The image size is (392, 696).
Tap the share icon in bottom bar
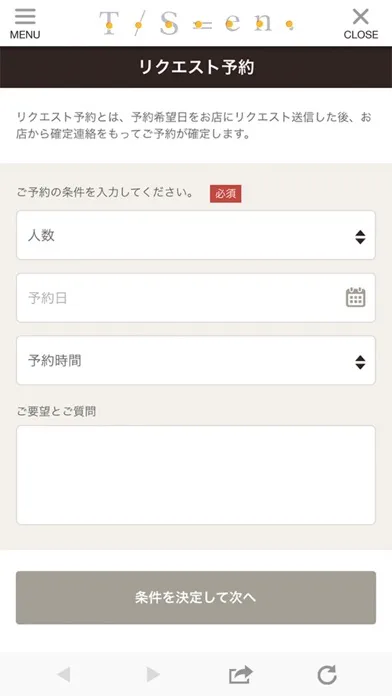(241, 675)
